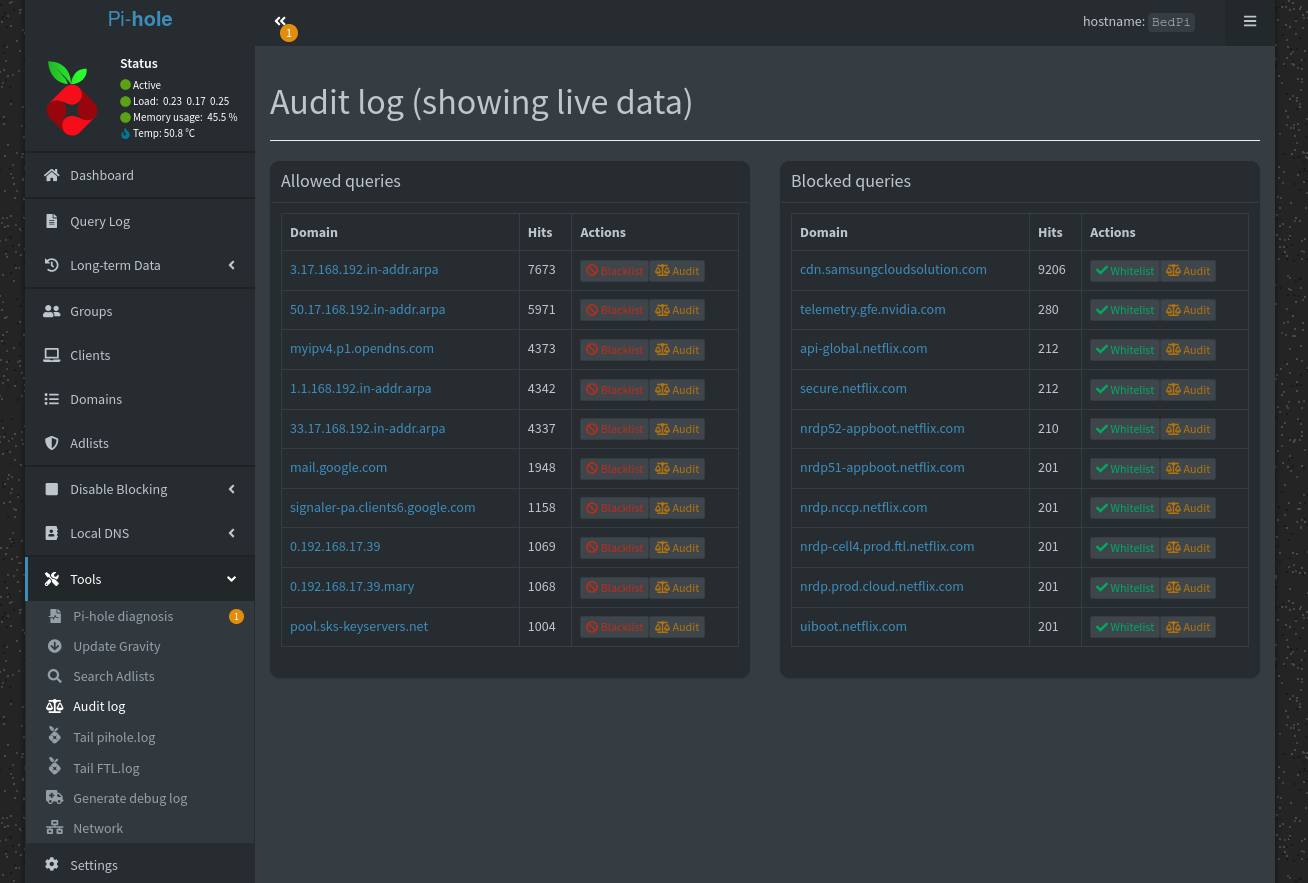Viewport: 1308px width, 883px height.
Task: Click the Update Gravity download icon
Action: pyautogui.click(x=55, y=646)
